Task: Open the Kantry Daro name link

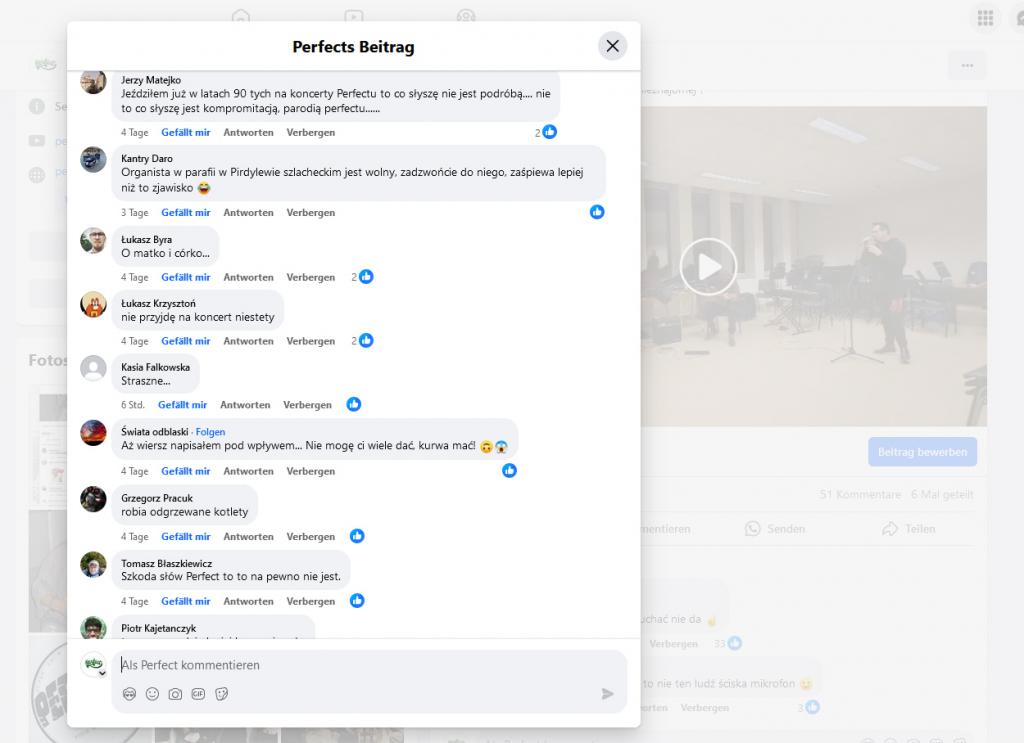Action: click(x=147, y=159)
